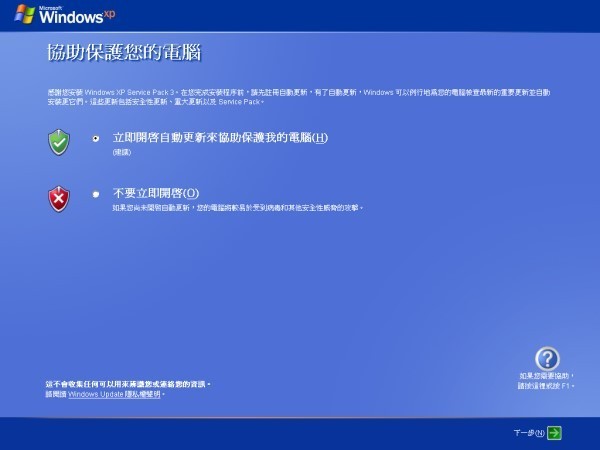Click the warning text under 不要立即開啟
Screen dimensions: 600x450
[x=238, y=208]
